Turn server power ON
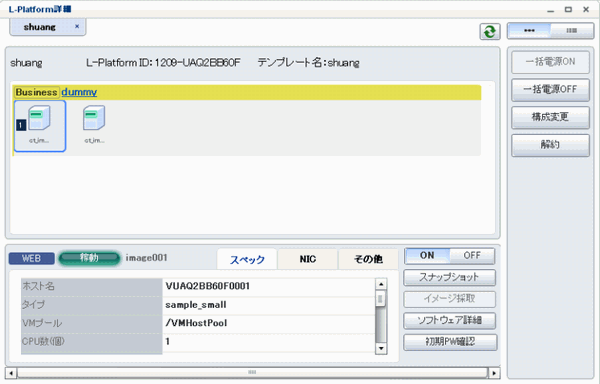Screen dimensions: 600x384 click(x=427, y=255)
